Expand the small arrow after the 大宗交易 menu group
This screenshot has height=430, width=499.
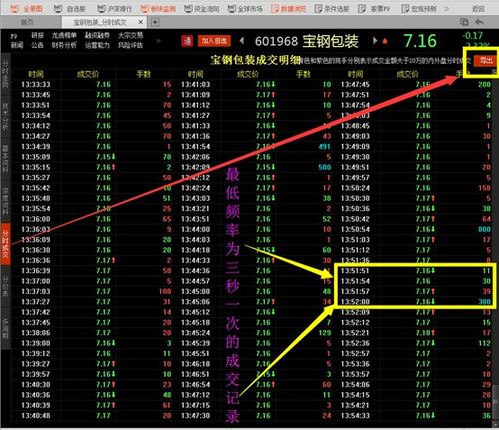[x=158, y=41]
